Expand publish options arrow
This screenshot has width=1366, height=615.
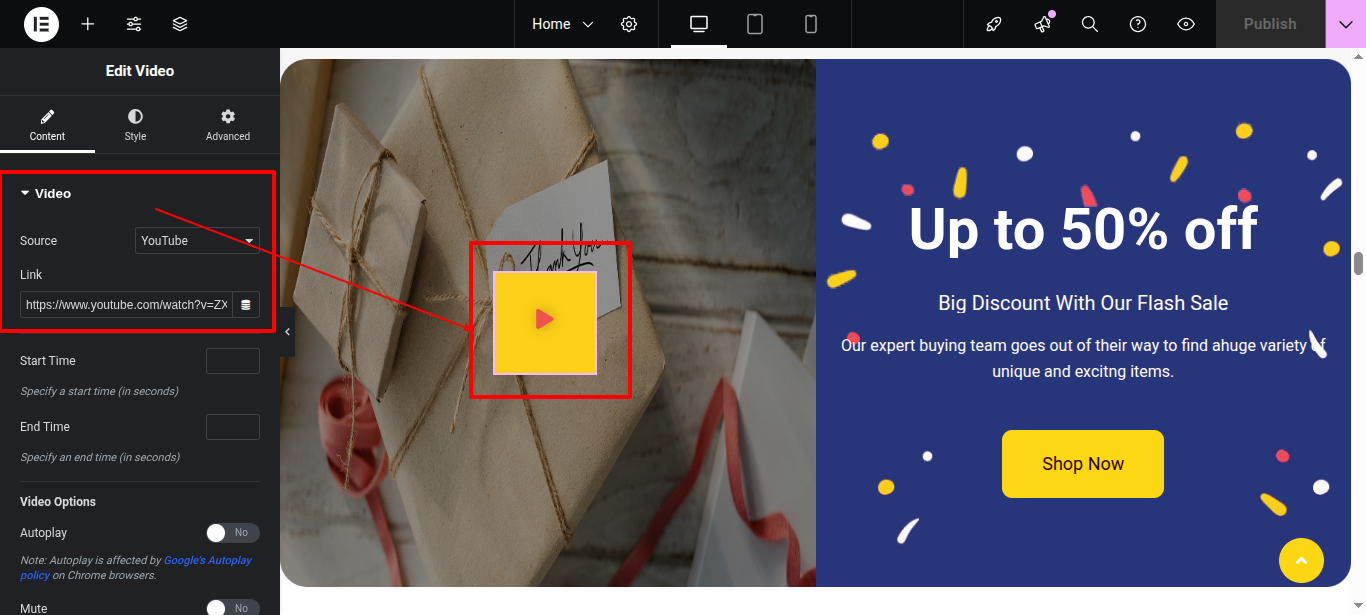(1345, 24)
